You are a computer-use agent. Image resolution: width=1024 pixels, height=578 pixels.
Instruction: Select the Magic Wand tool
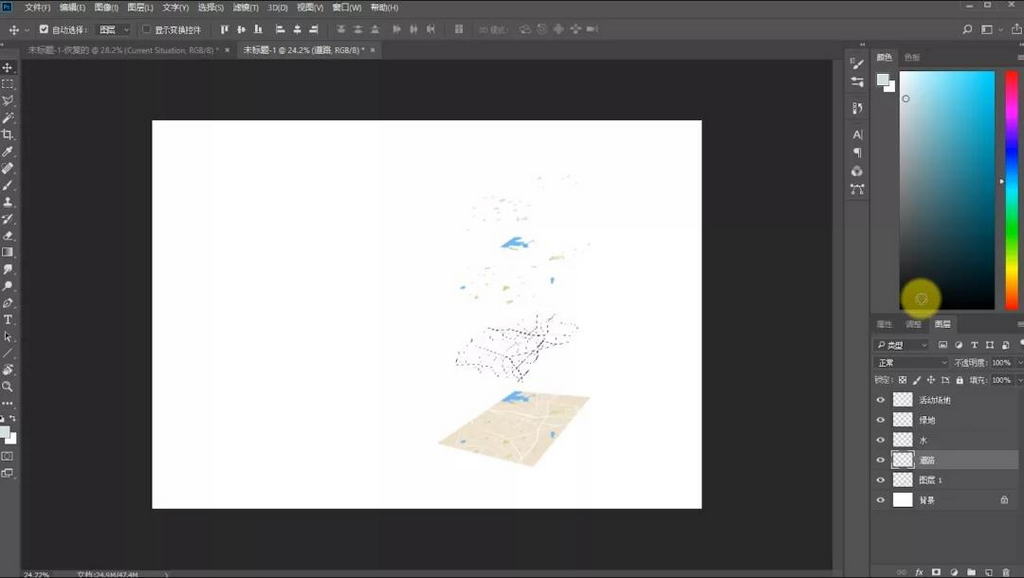(x=8, y=118)
